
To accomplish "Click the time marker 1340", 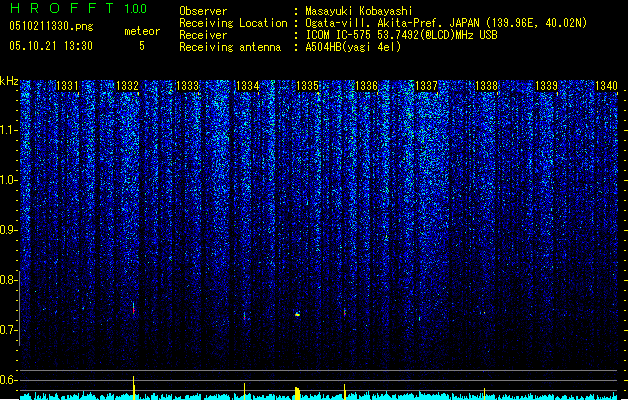I will [x=606, y=86].
